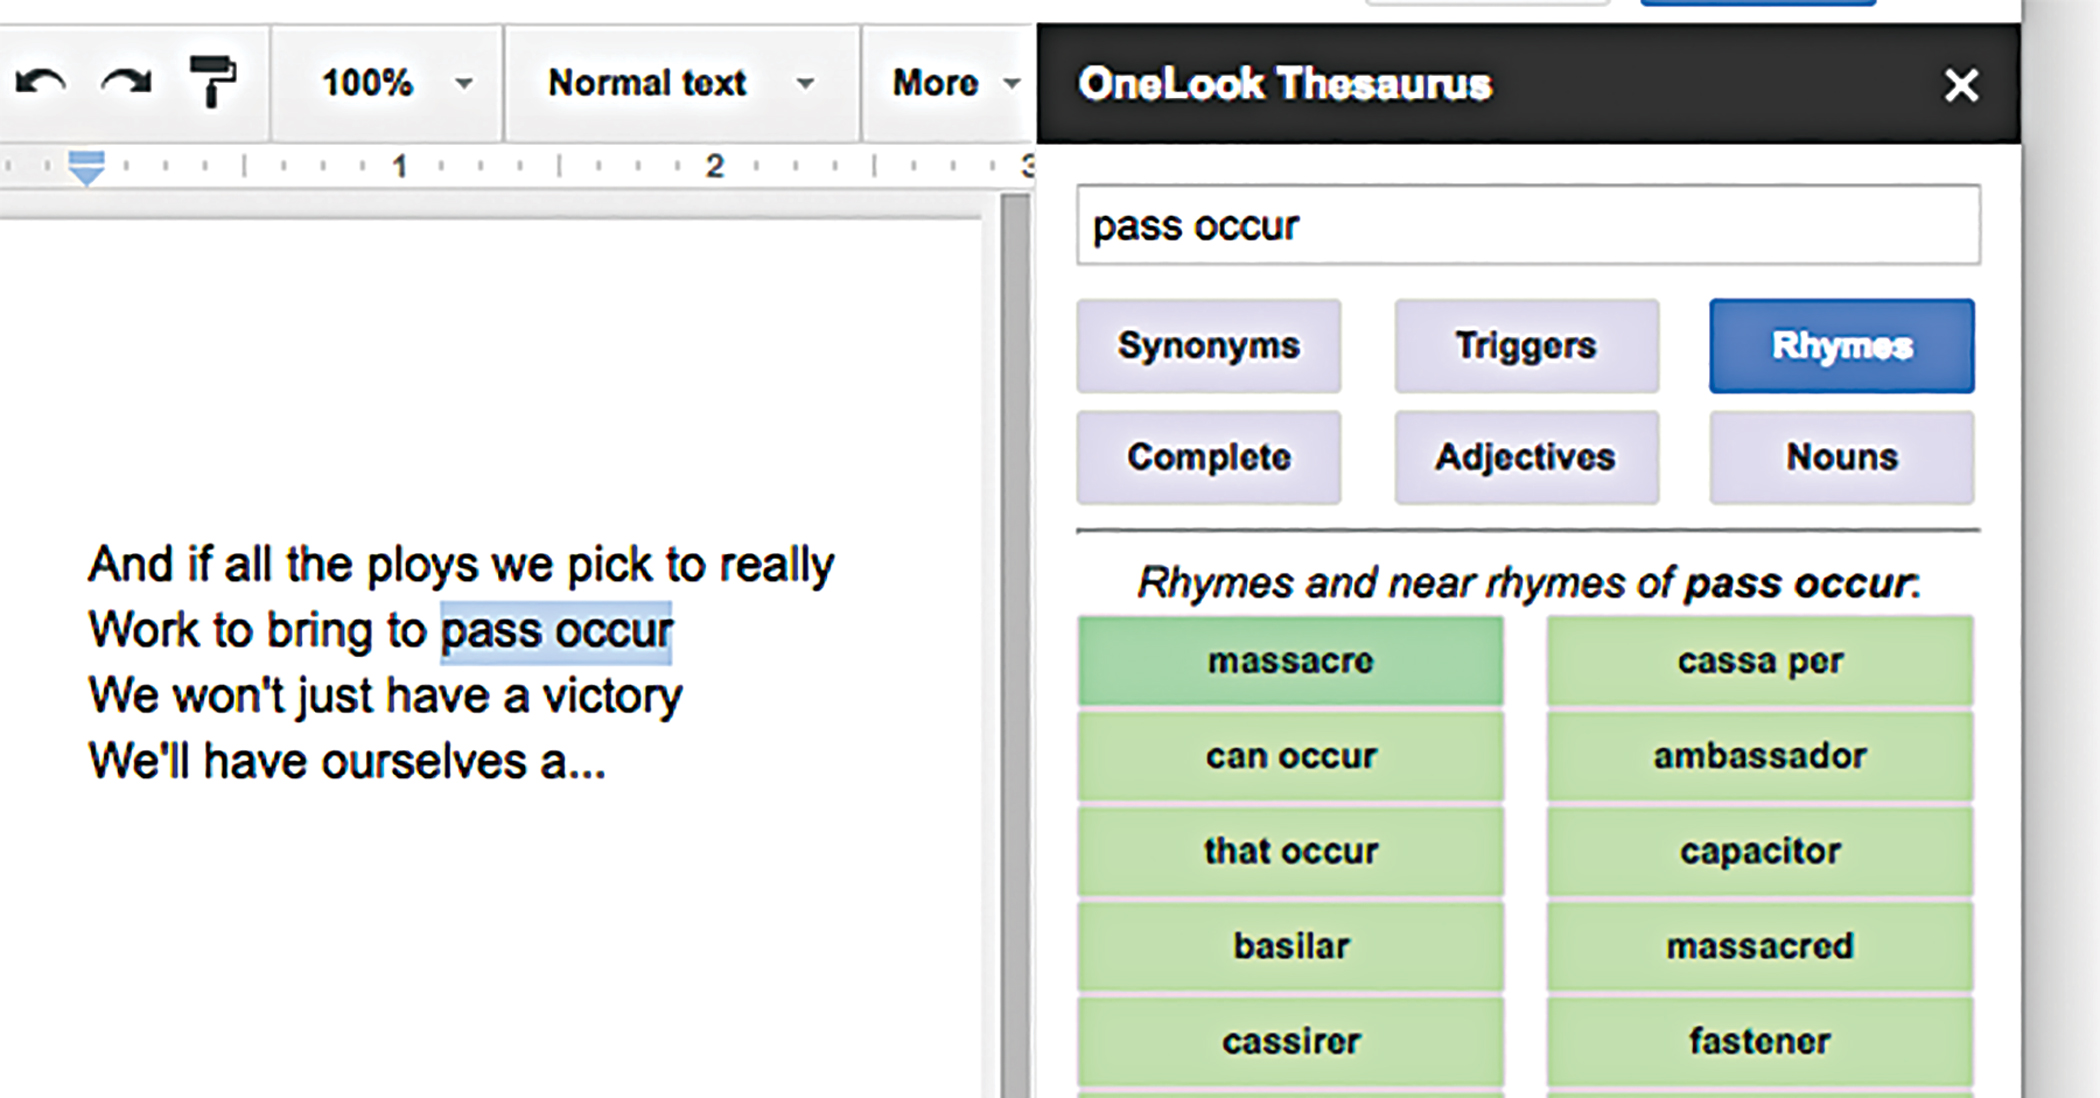Screen dimensions: 2100x1098
Task: Switch to the Synonyms mode
Action: pos(1208,346)
